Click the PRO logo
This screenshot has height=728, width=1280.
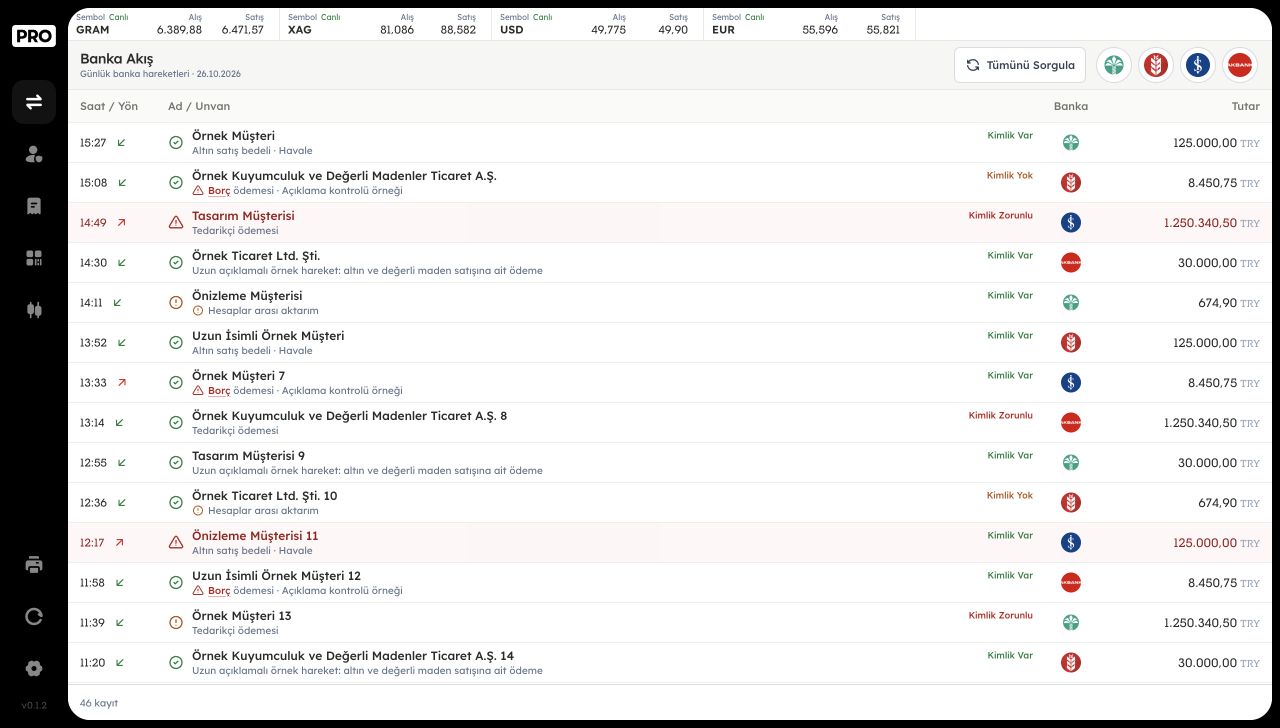(x=34, y=36)
